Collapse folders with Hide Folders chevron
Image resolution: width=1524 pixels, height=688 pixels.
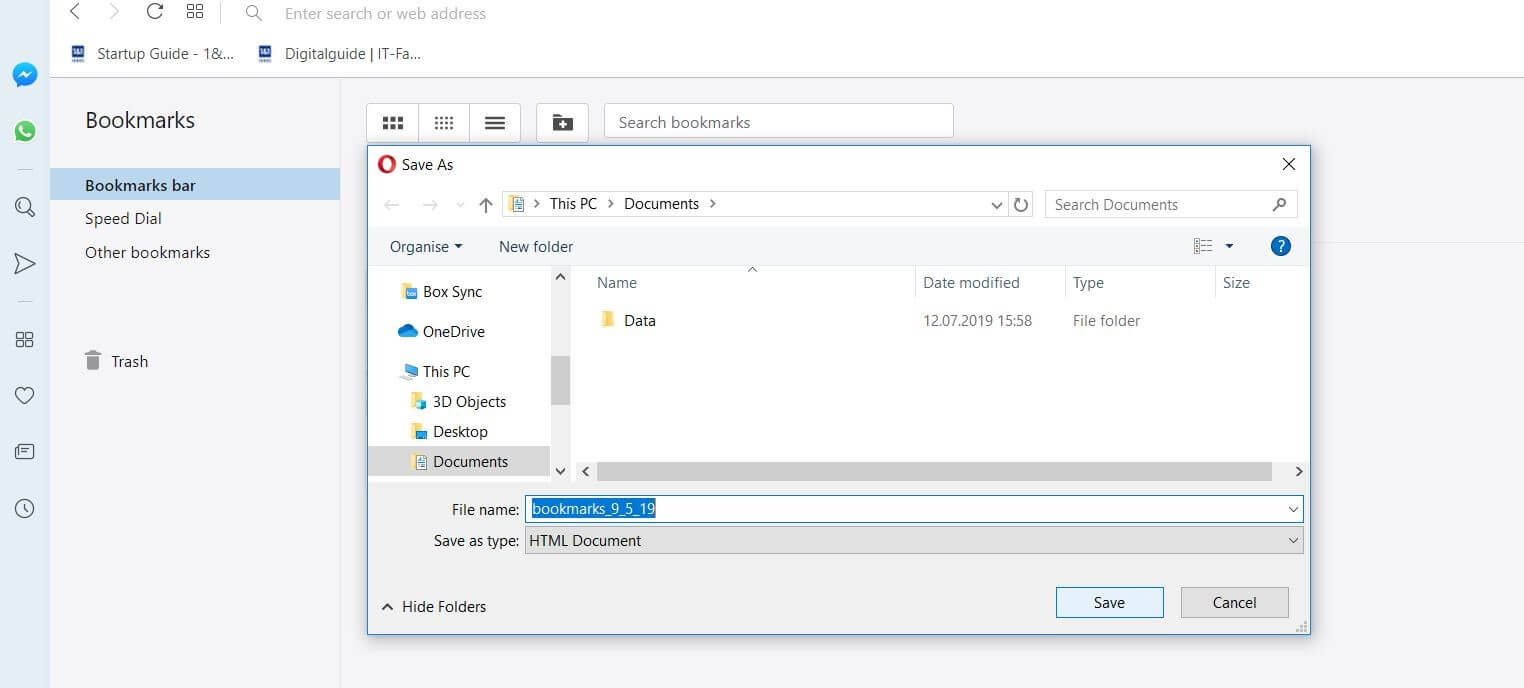pos(388,607)
